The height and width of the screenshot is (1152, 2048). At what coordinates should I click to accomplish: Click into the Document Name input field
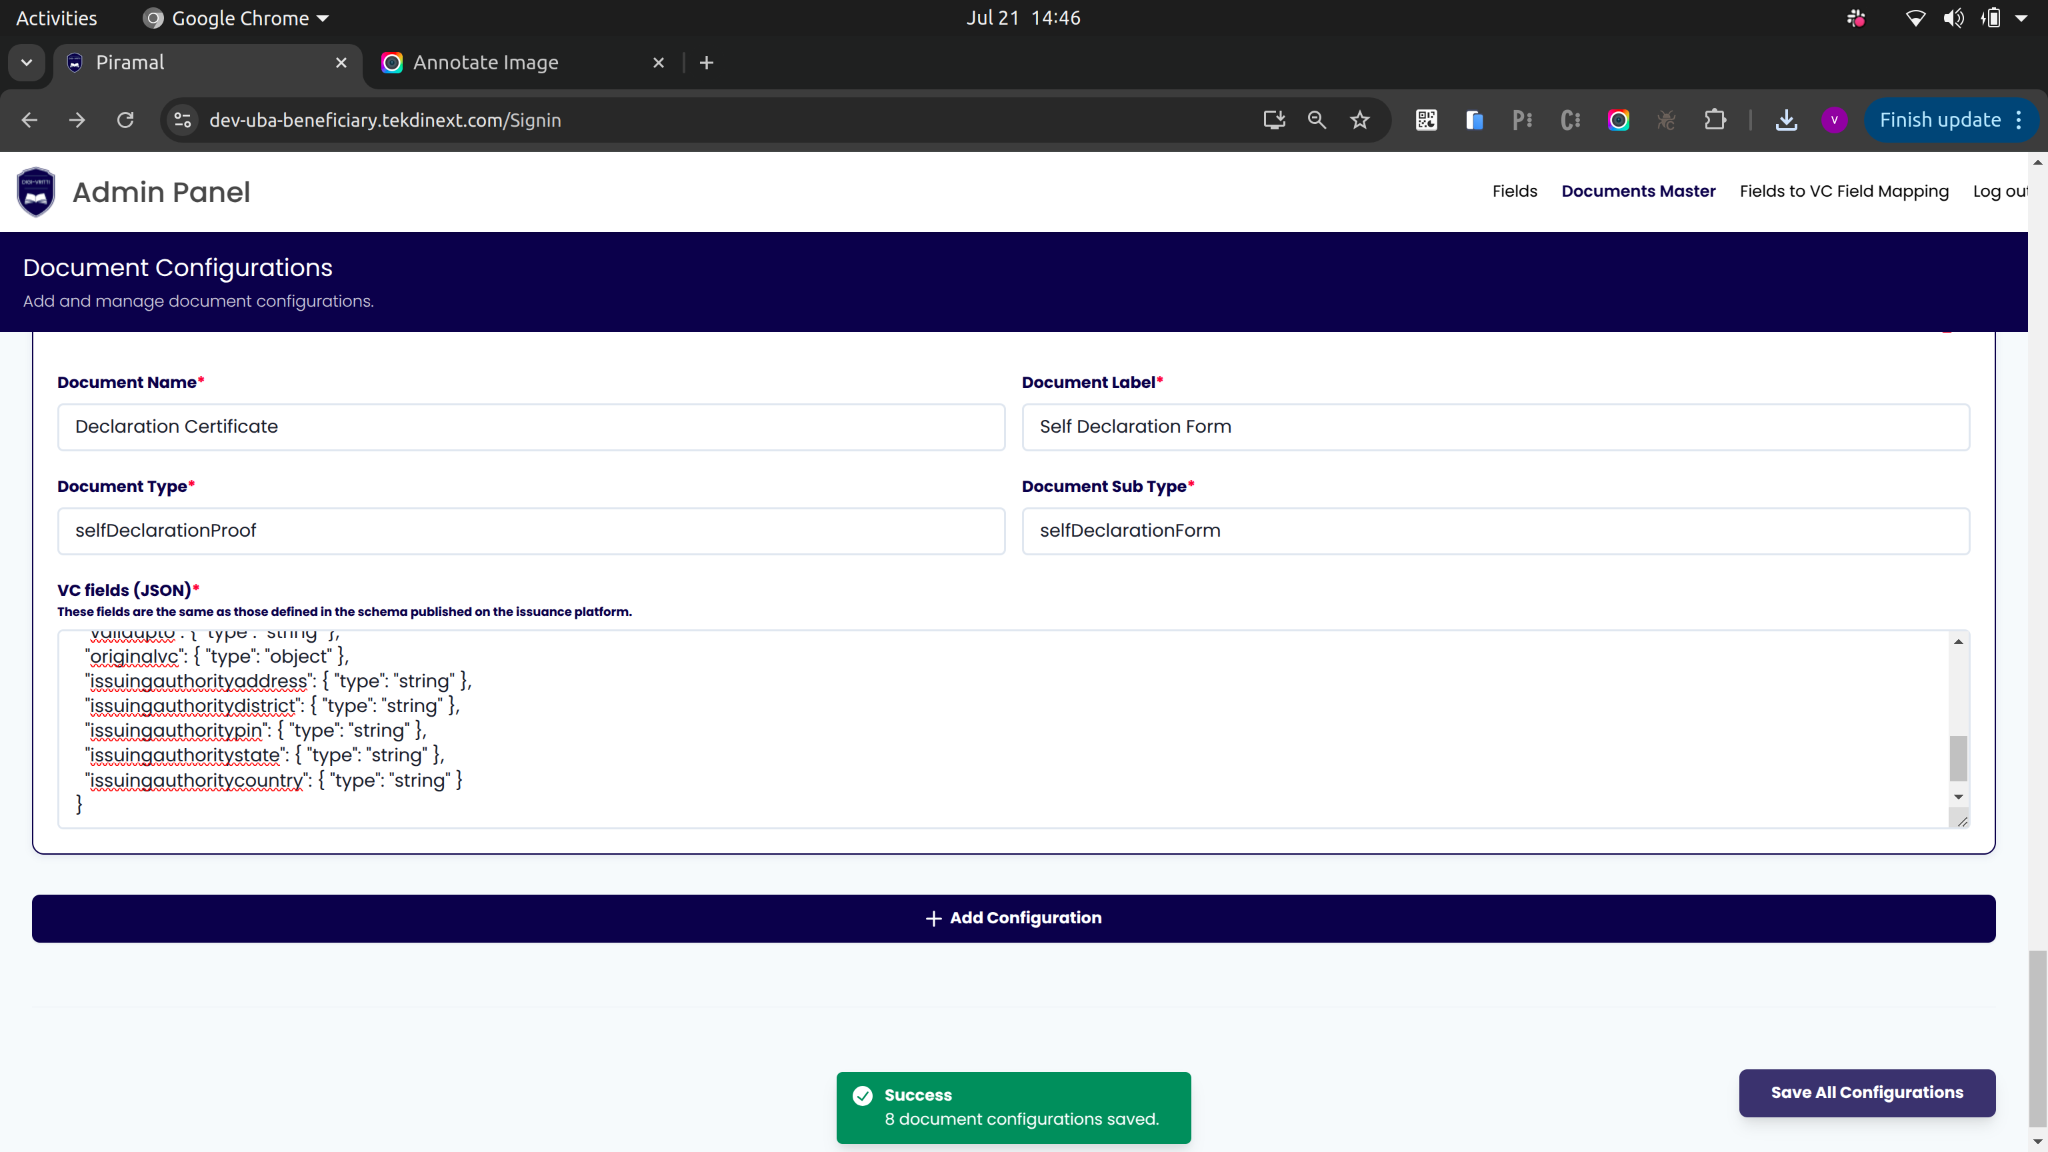(530, 427)
